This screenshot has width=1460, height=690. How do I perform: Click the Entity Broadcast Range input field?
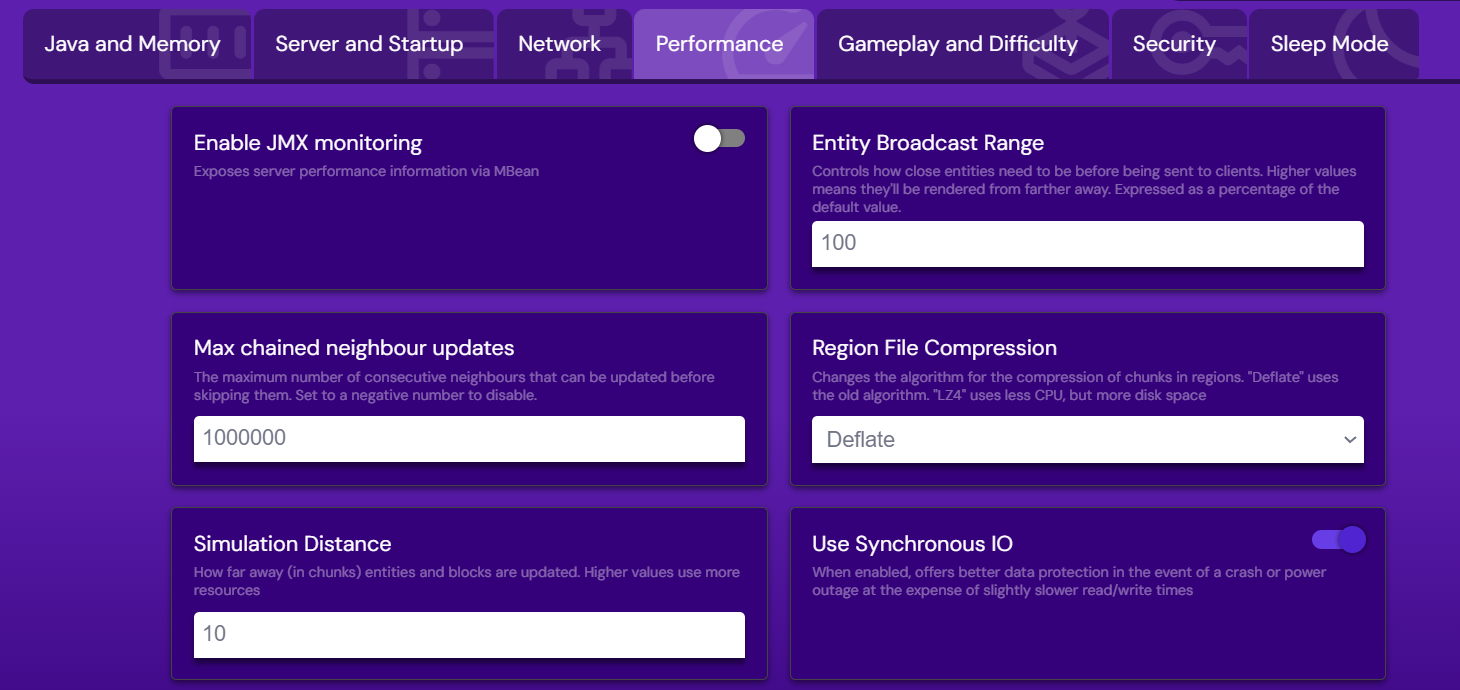point(1087,244)
